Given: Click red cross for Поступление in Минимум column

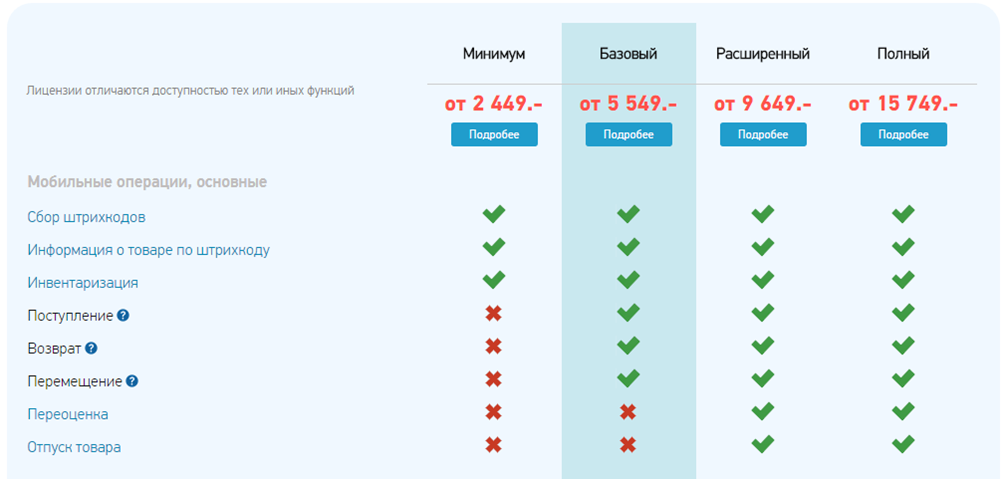Looking at the screenshot, I should coord(493,314).
